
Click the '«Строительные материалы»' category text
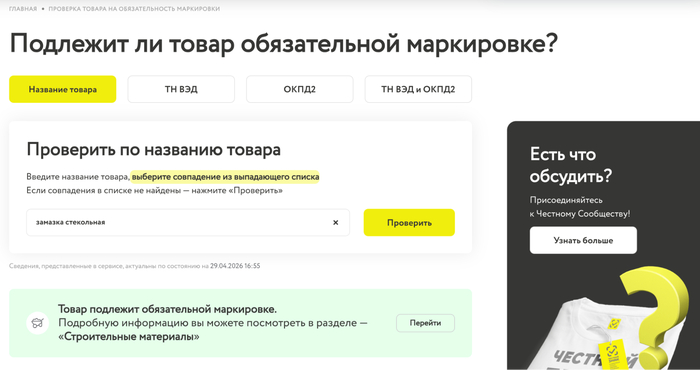coord(129,337)
